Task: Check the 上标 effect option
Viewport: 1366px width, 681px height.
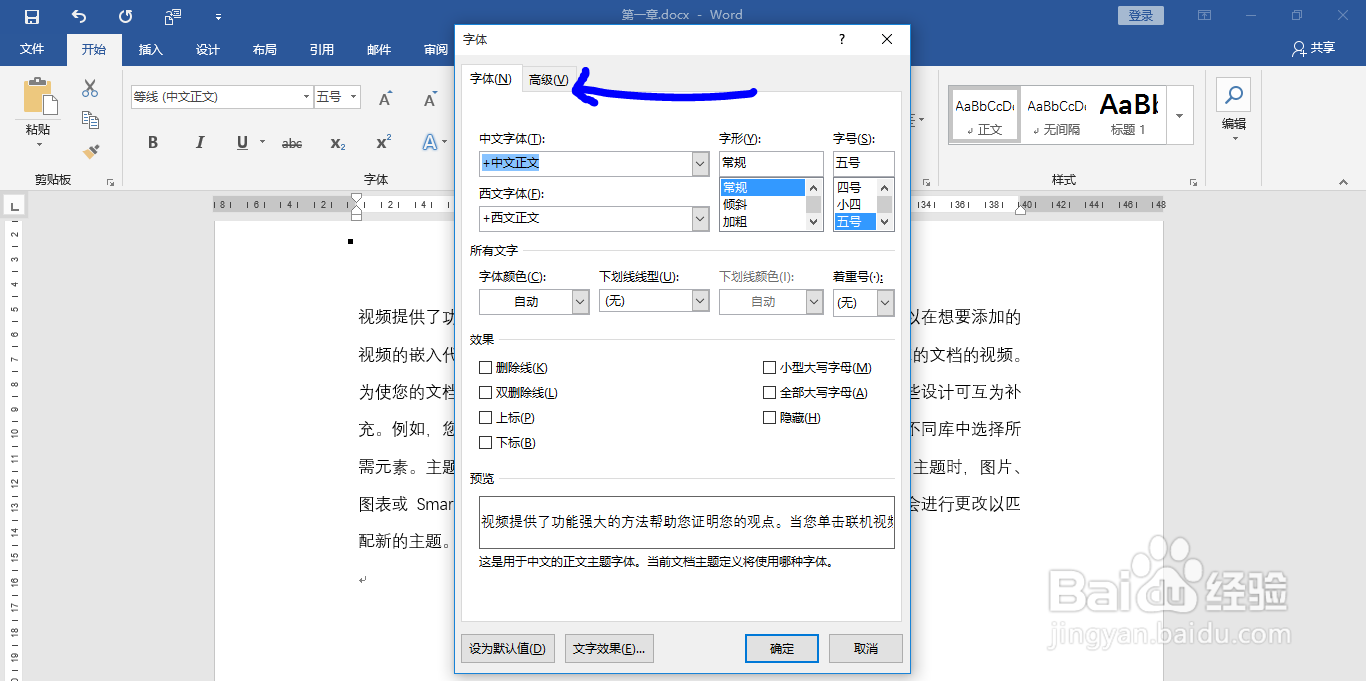Action: pyautogui.click(x=487, y=417)
